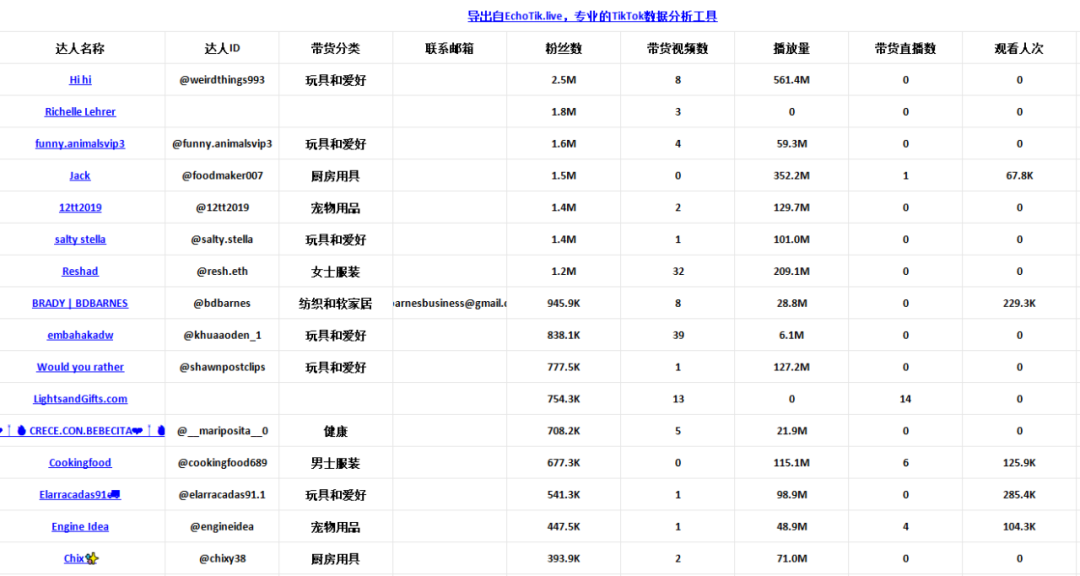Open the salty stella creator link
1080x576 pixels.
click(80, 239)
